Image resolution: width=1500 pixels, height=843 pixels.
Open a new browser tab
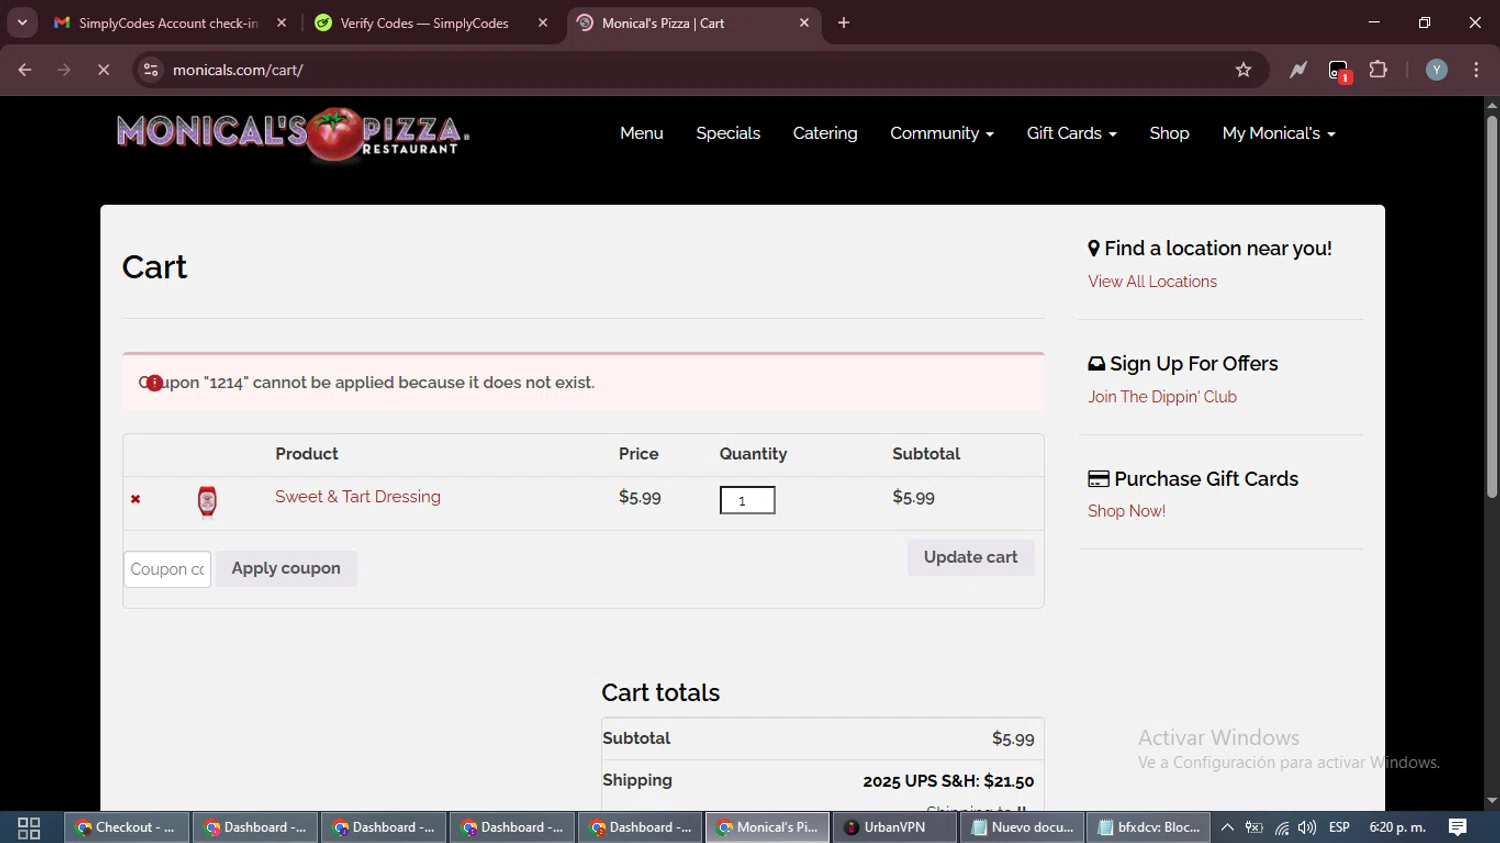point(844,23)
